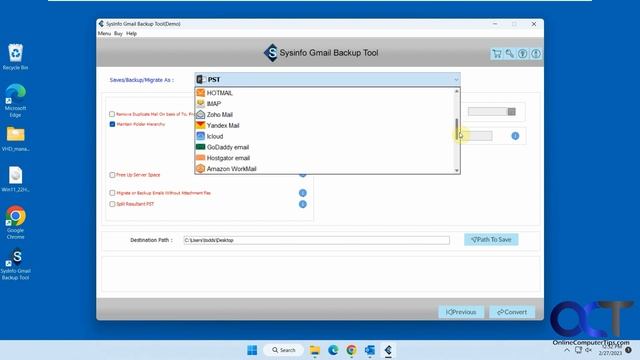Open the Help menu

[x=131, y=33]
